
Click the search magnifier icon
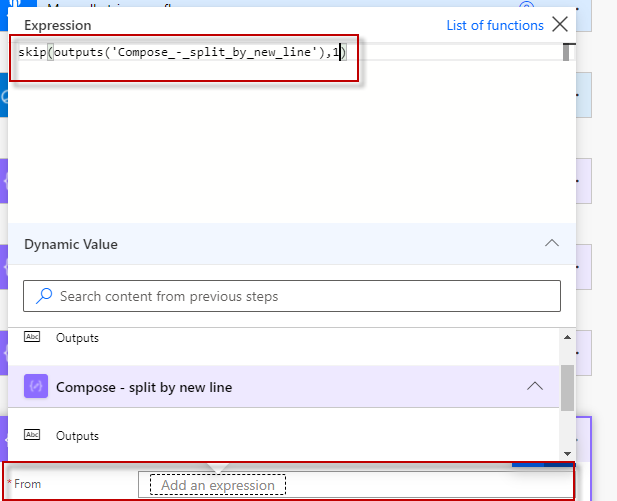click(43, 296)
